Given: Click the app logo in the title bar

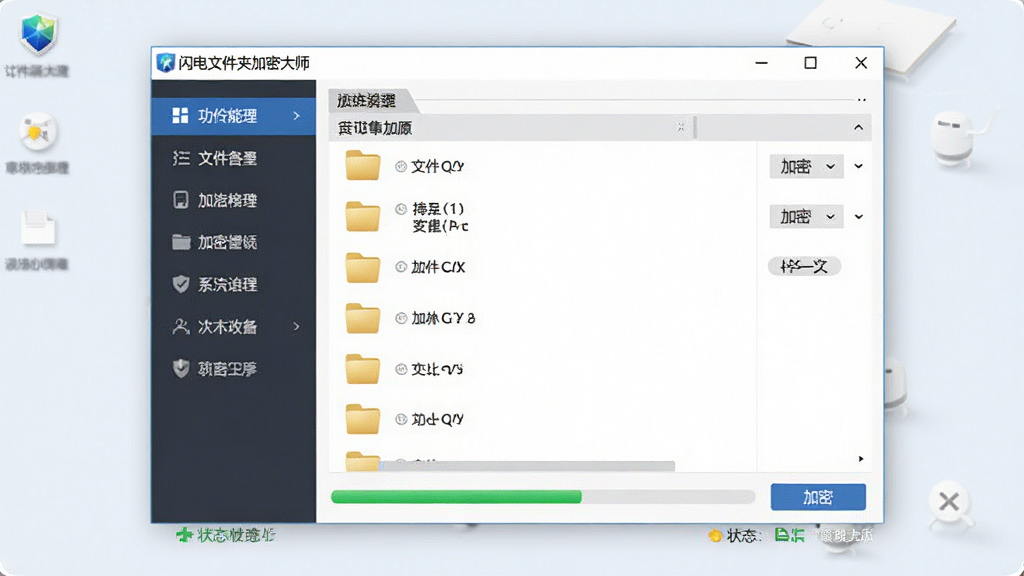Looking at the screenshot, I should coord(166,63).
